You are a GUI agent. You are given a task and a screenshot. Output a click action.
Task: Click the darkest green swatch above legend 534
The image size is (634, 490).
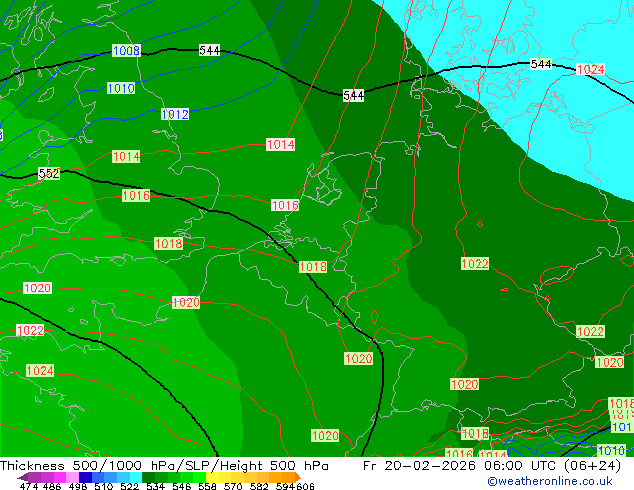(149, 477)
